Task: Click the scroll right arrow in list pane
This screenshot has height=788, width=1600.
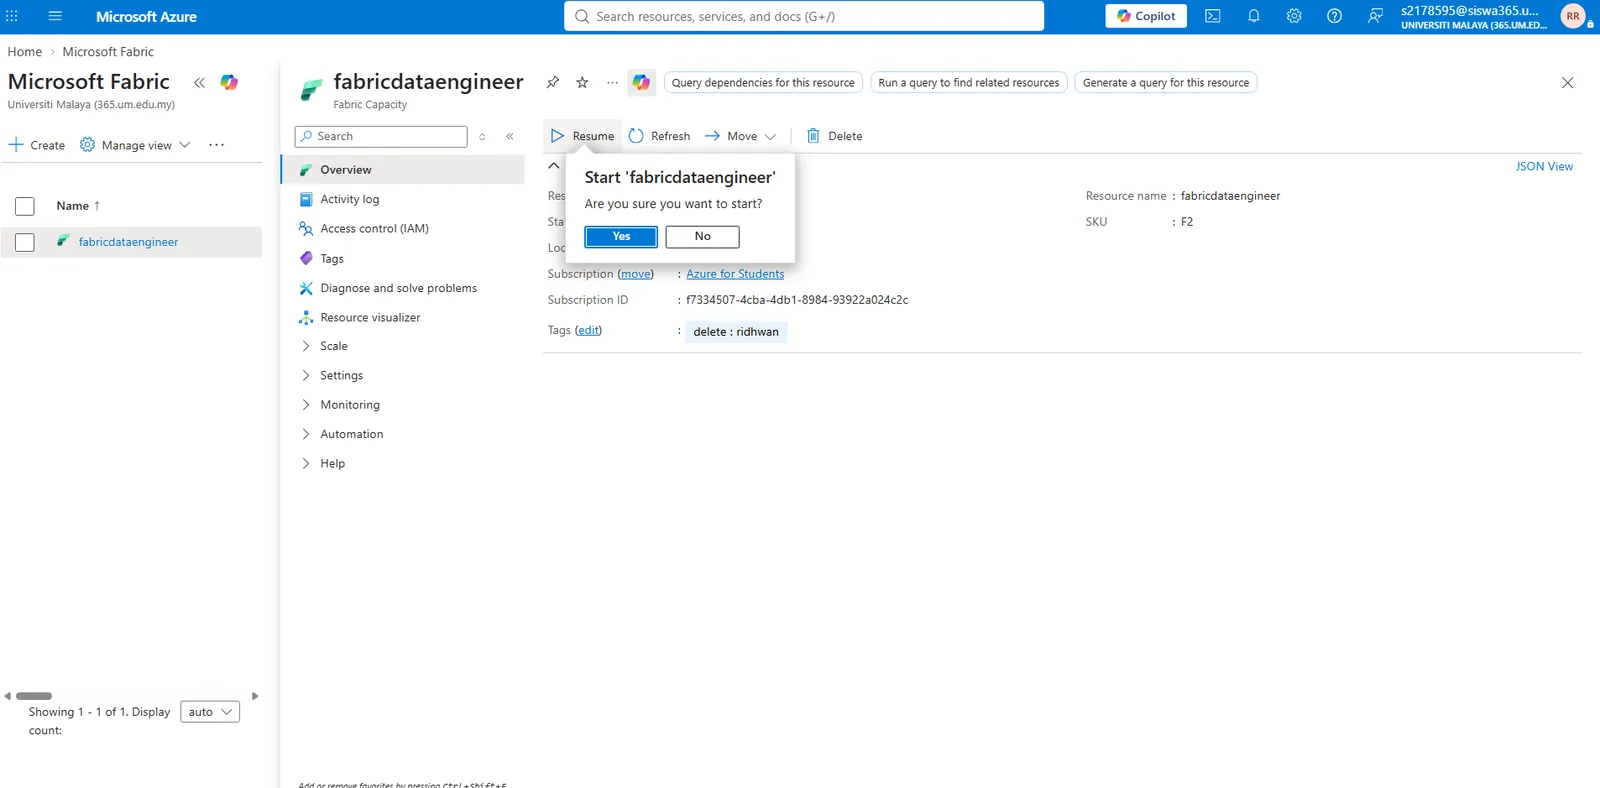Action: pos(255,696)
